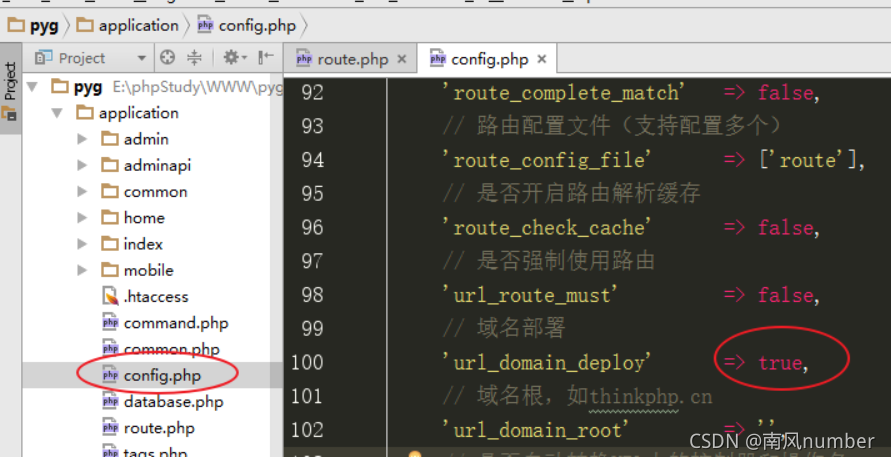The width and height of the screenshot is (891, 460).
Task: Expand the common folder
Action: click(x=82, y=191)
